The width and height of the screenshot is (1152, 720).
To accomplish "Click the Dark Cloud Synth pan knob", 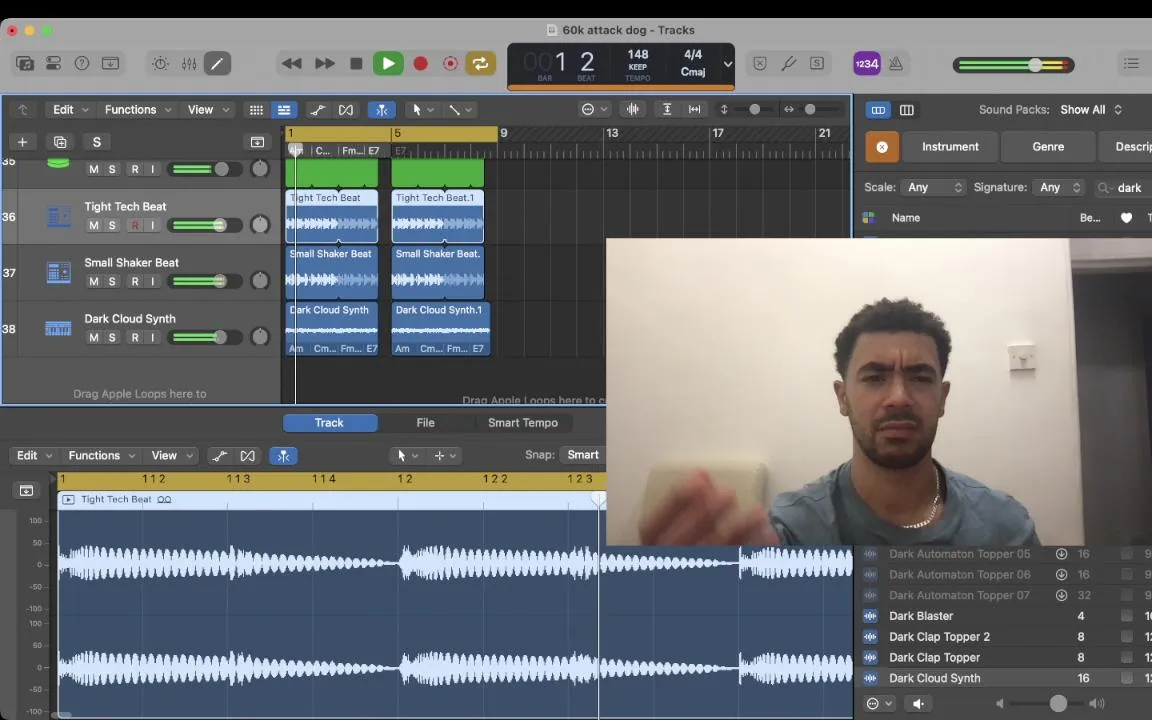I will pyautogui.click(x=260, y=336).
